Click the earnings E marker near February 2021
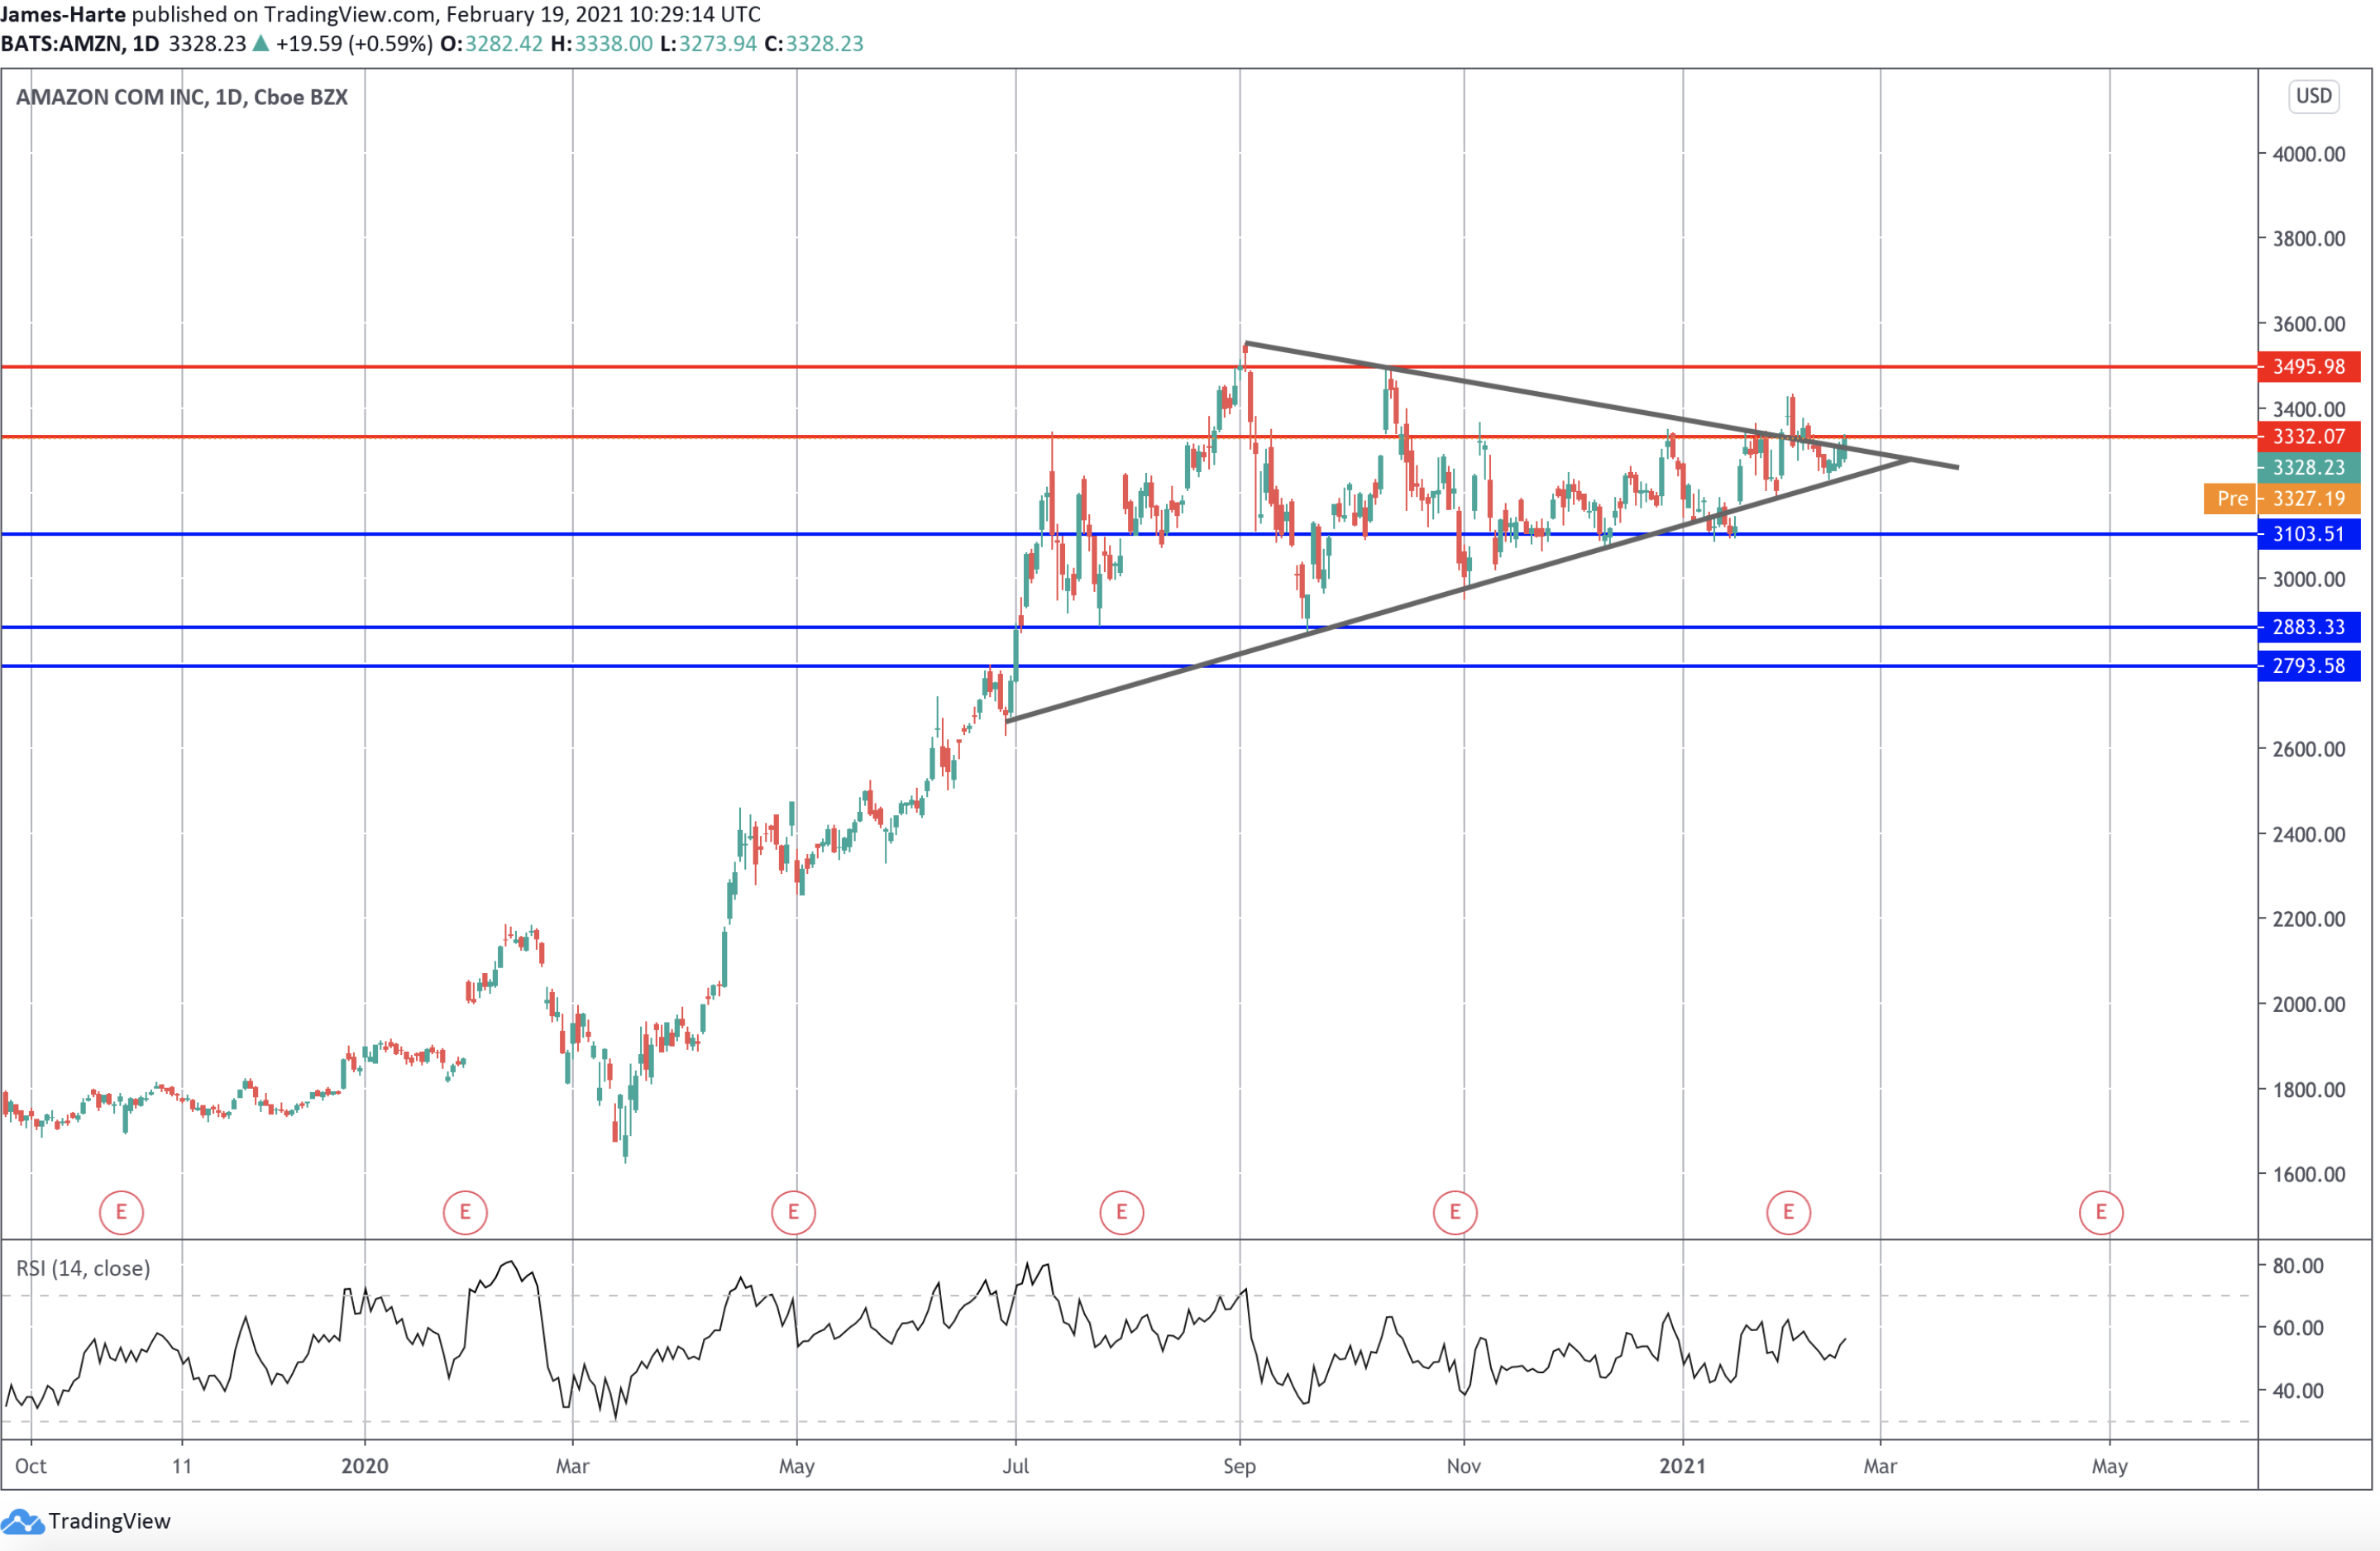 pos(1788,1212)
